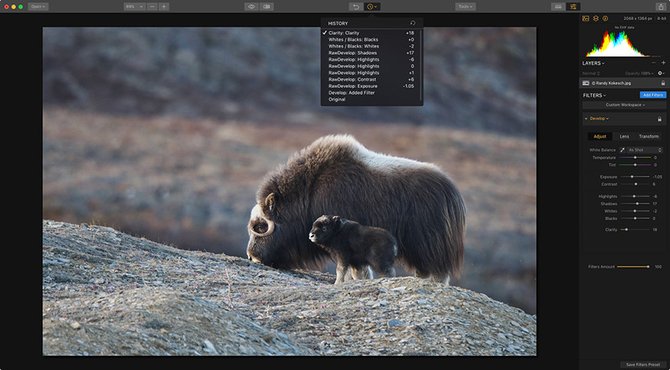Image resolution: width=670 pixels, height=370 pixels.
Task: Open the Develop filter name menu
Action: (599, 119)
